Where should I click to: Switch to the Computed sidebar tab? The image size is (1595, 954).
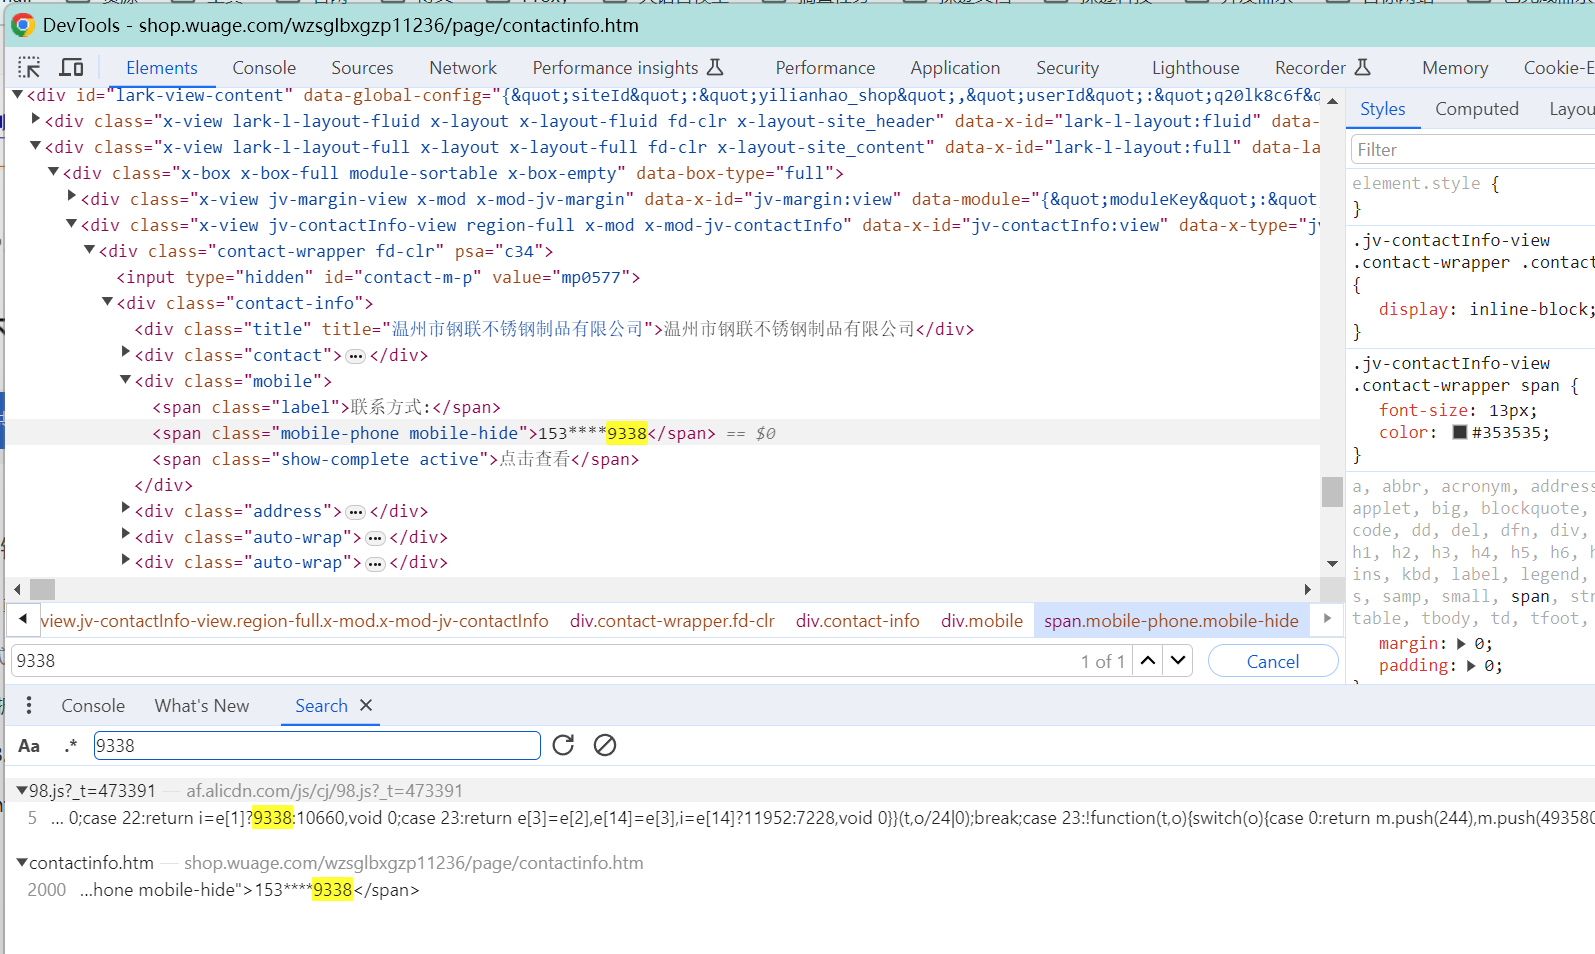1477,109
